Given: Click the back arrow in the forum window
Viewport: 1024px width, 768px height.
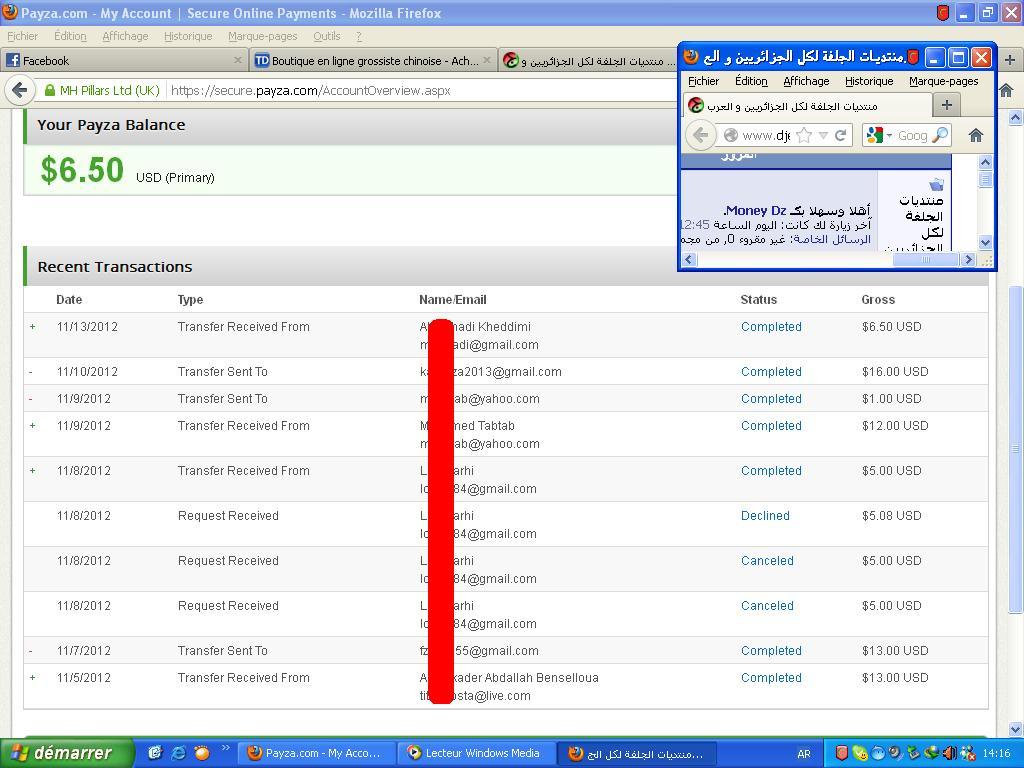Looking at the screenshot, I should click(x=700, y=135).
